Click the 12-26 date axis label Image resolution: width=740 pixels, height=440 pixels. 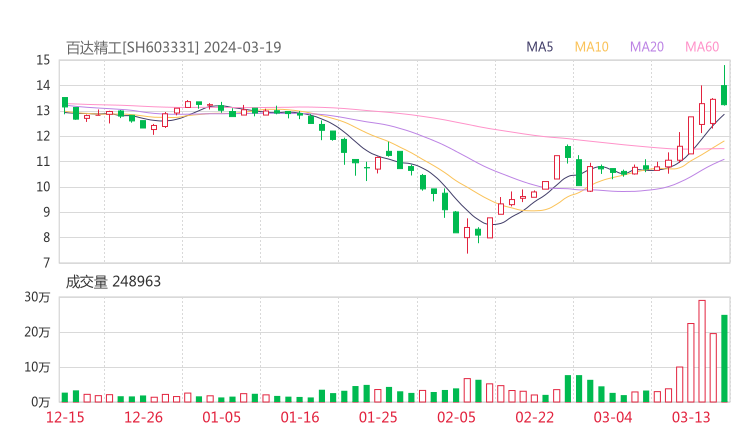tap(143, 417)
